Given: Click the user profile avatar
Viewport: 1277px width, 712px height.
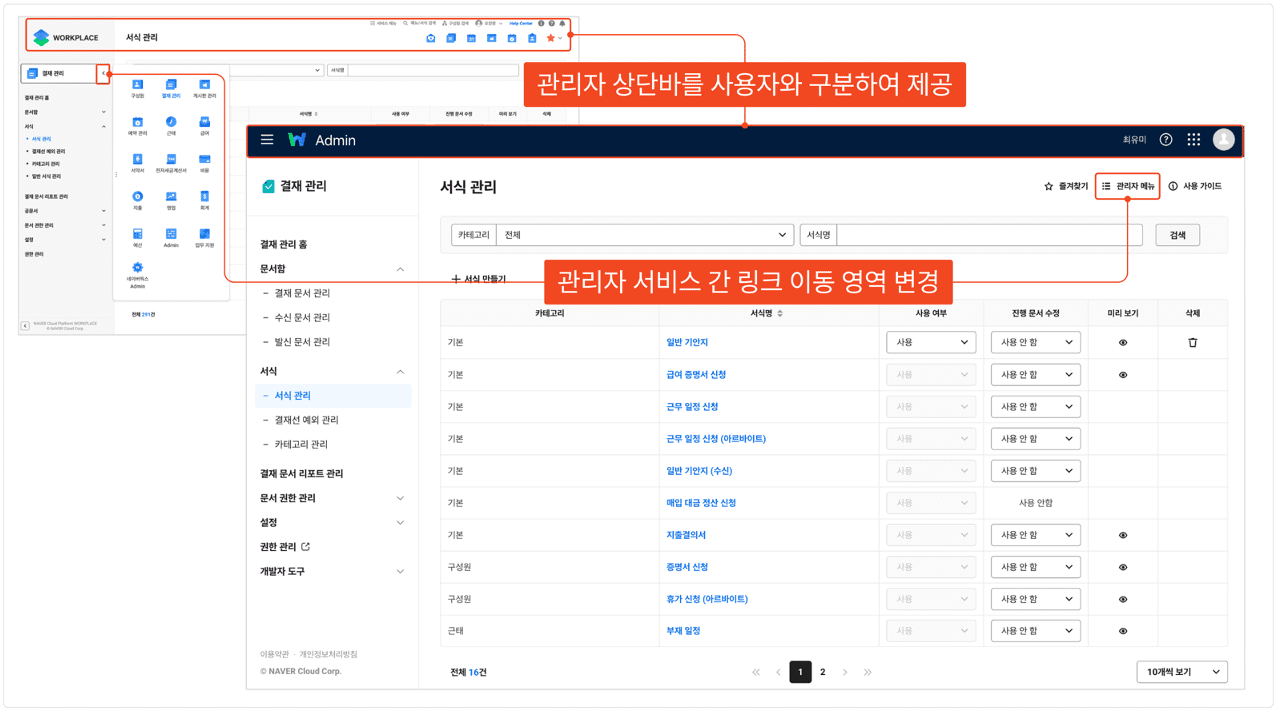Looking at the screenshot, I should pyautogui.click(x=1223, y=140).
